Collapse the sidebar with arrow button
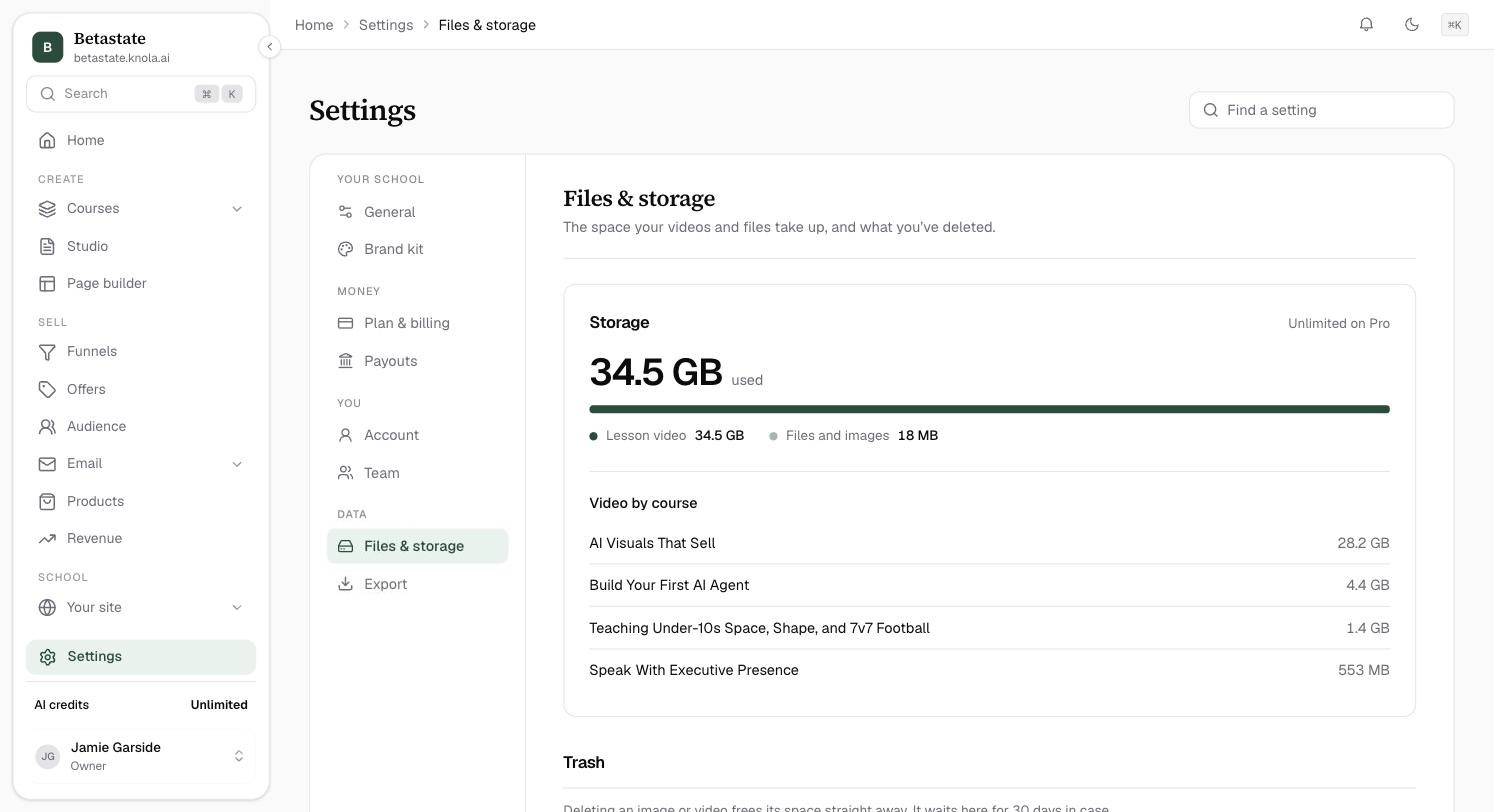 tap(269, 46)
